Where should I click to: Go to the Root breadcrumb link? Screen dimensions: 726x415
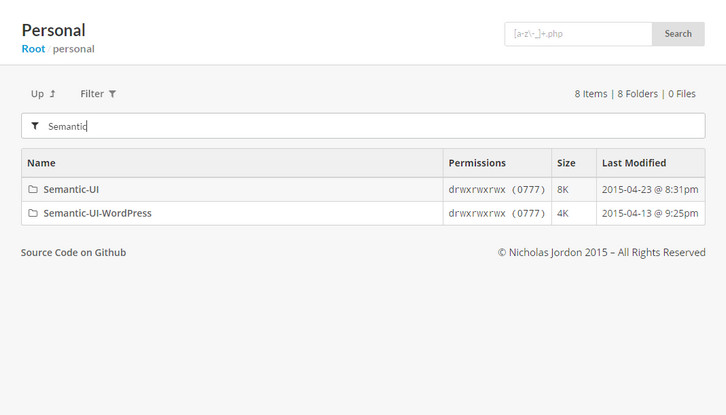[x=33, y=48]
